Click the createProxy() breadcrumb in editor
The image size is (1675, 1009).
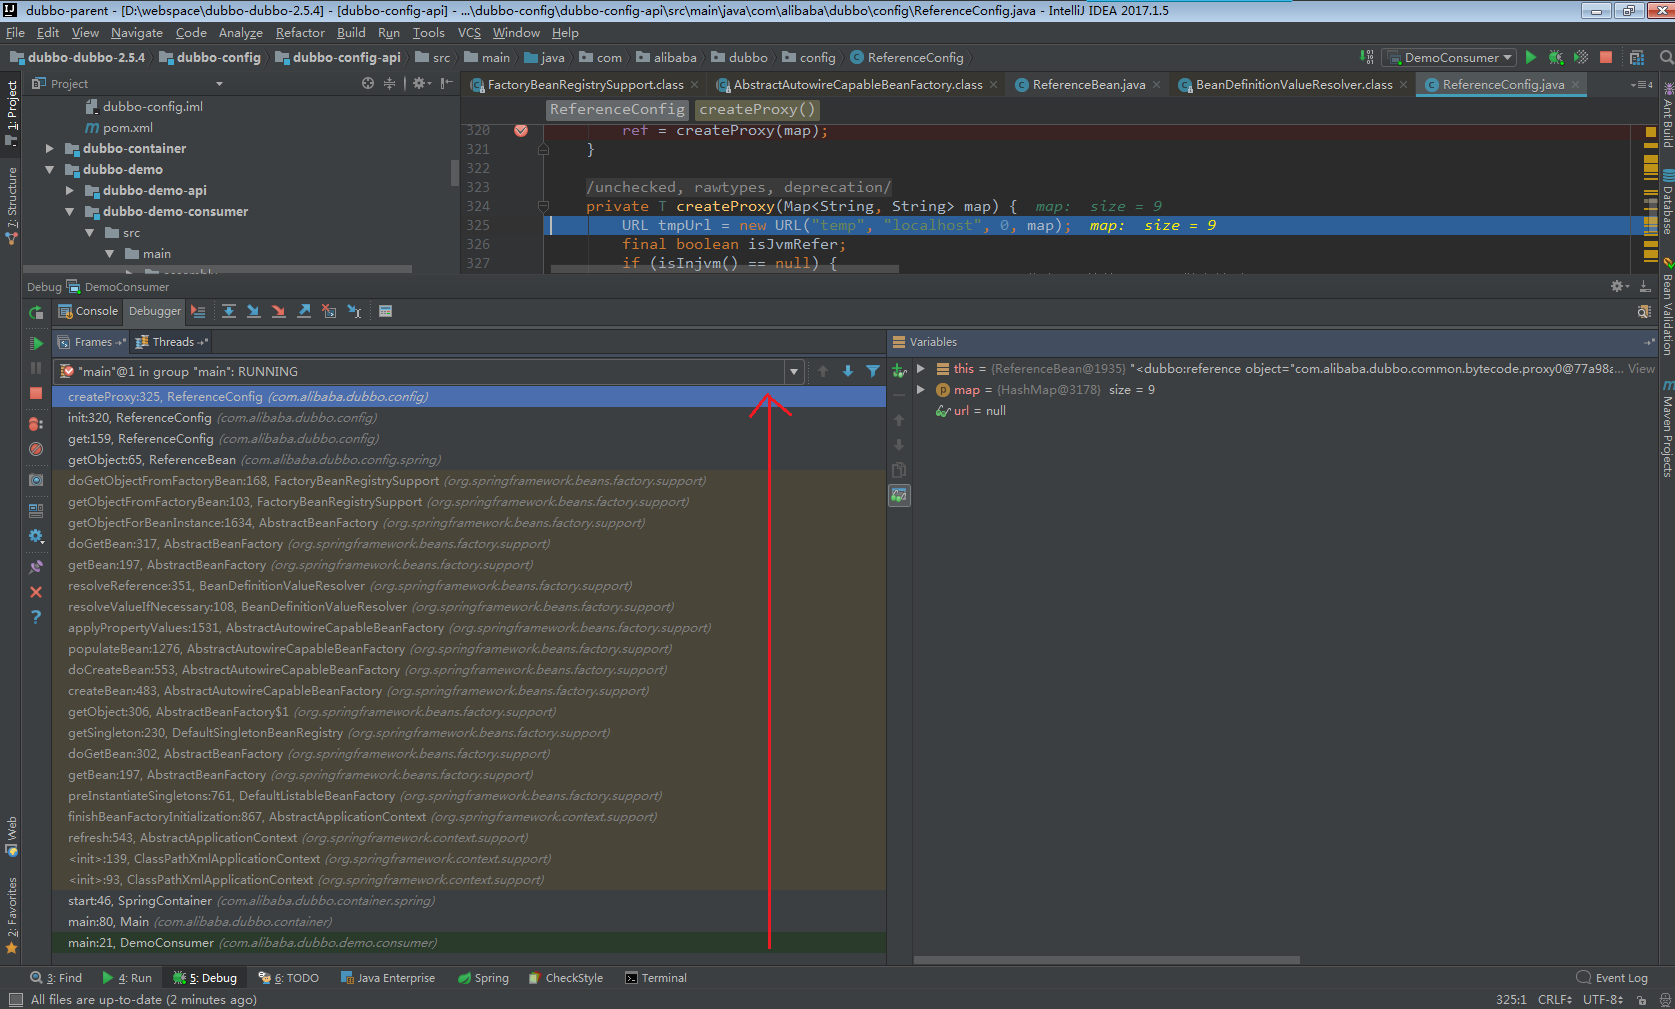coord(757,109)
